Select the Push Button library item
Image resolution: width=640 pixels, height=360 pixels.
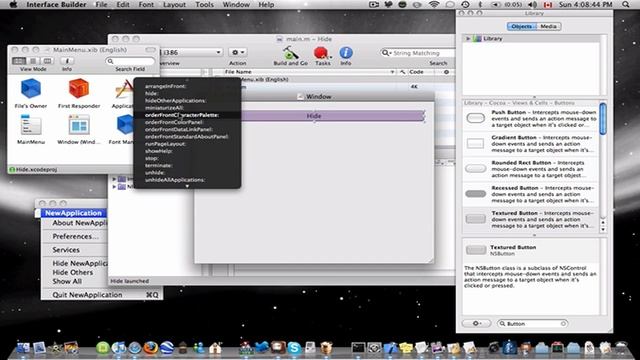tap(531, 118)
